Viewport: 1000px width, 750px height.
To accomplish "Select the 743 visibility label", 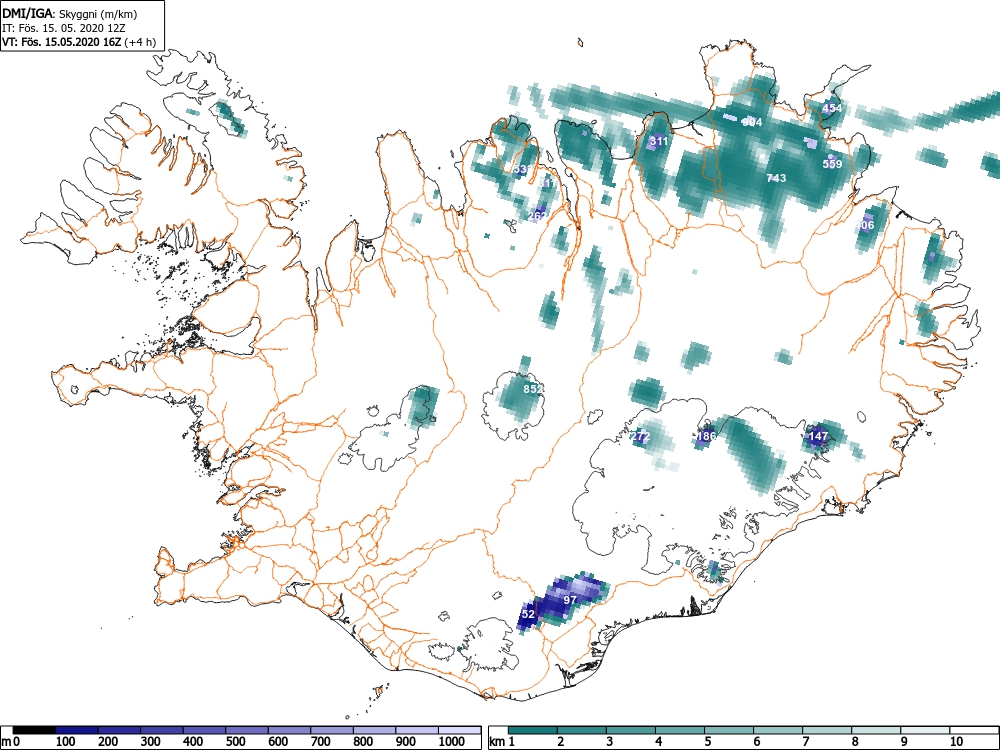I will click(x=776, y=178).
